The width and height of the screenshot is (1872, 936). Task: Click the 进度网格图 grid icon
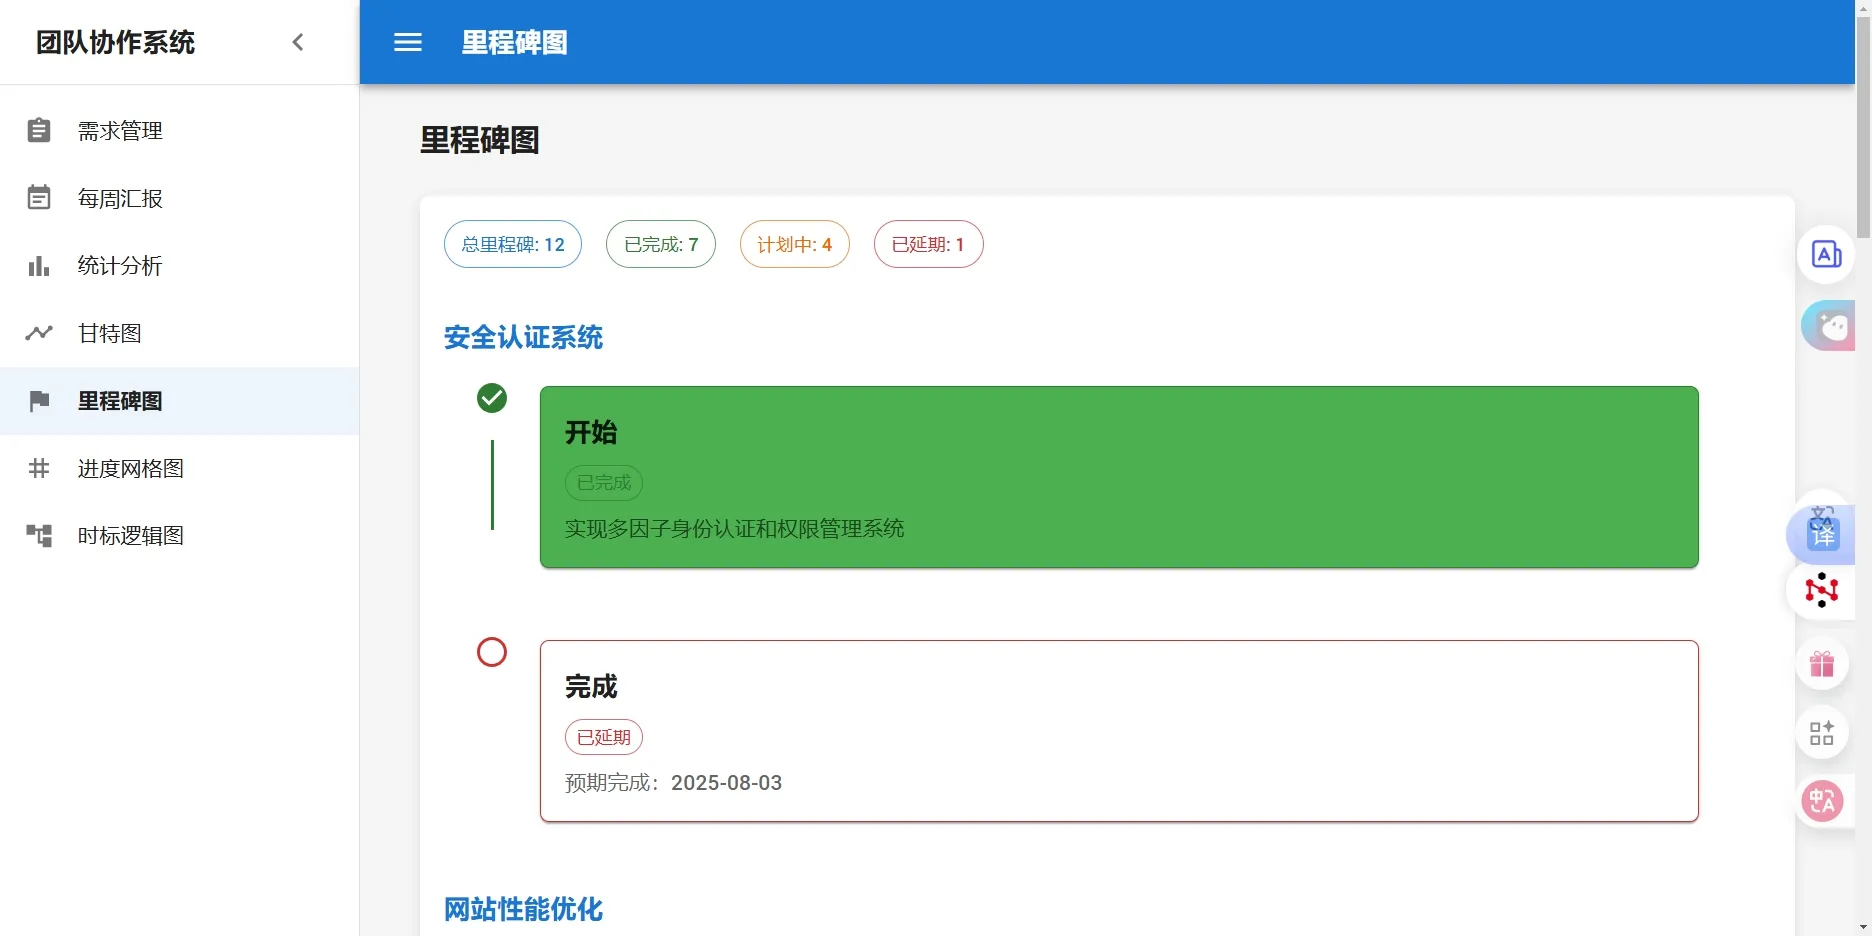click(39, 468)
